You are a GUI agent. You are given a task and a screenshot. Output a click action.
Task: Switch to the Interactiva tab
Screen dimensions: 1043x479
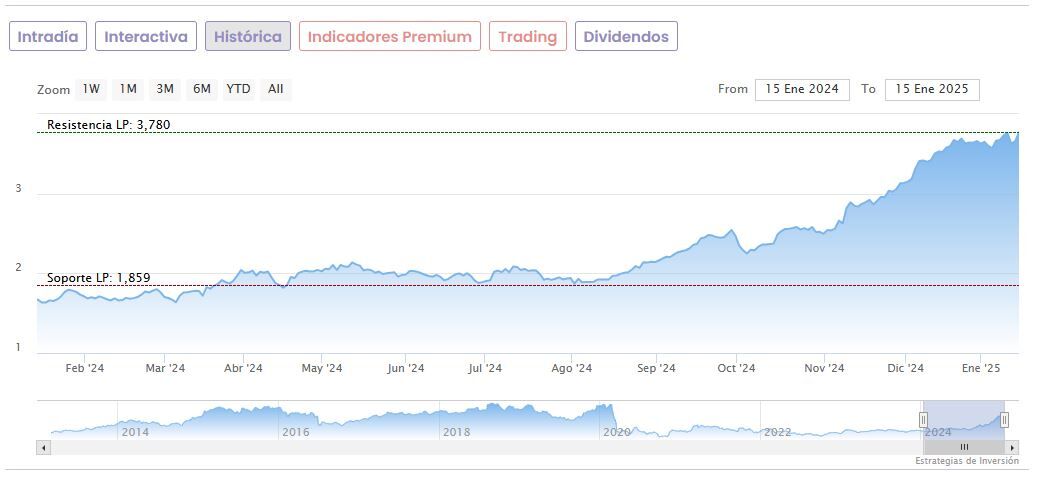coord(146,37)
